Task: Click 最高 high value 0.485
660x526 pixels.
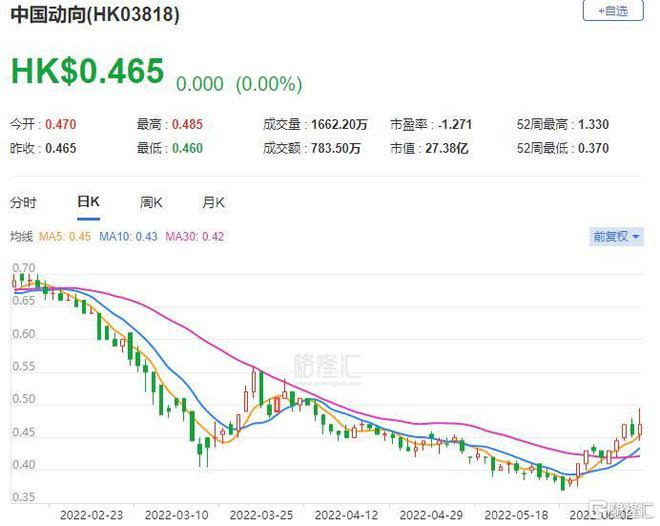Action: (188, 125)
